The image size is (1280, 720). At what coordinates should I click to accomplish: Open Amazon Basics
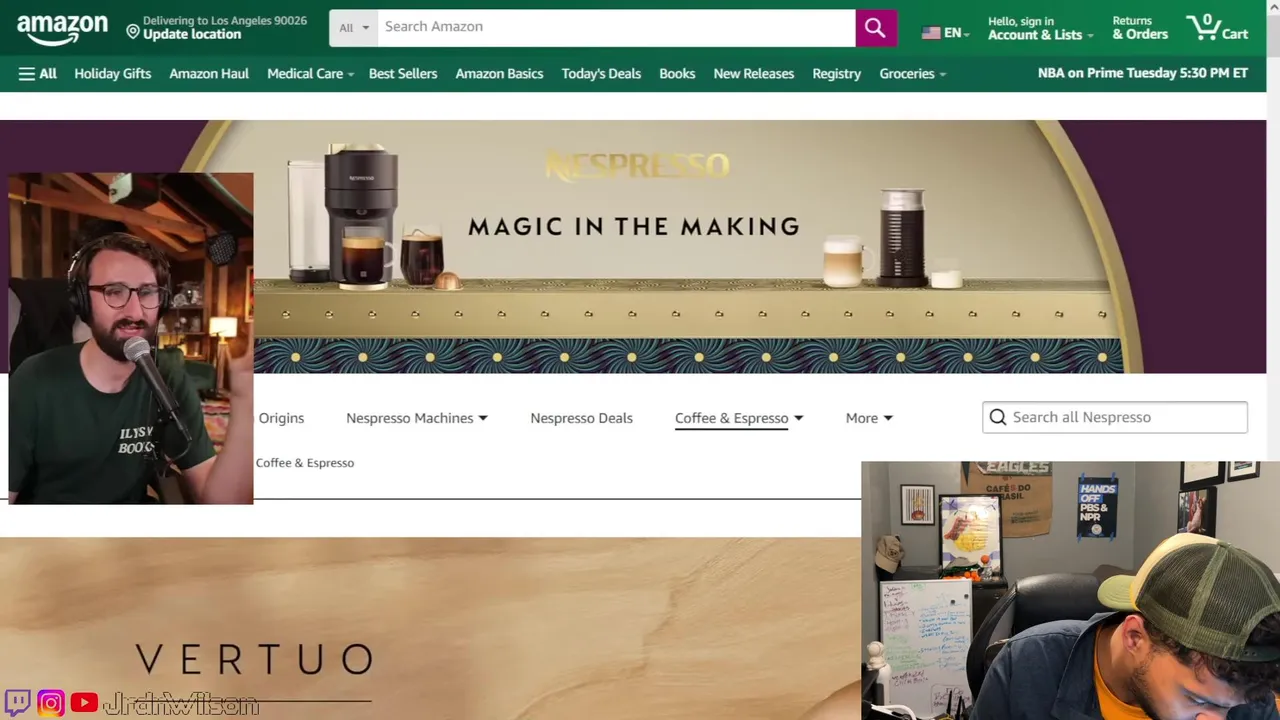click(499, 74)
